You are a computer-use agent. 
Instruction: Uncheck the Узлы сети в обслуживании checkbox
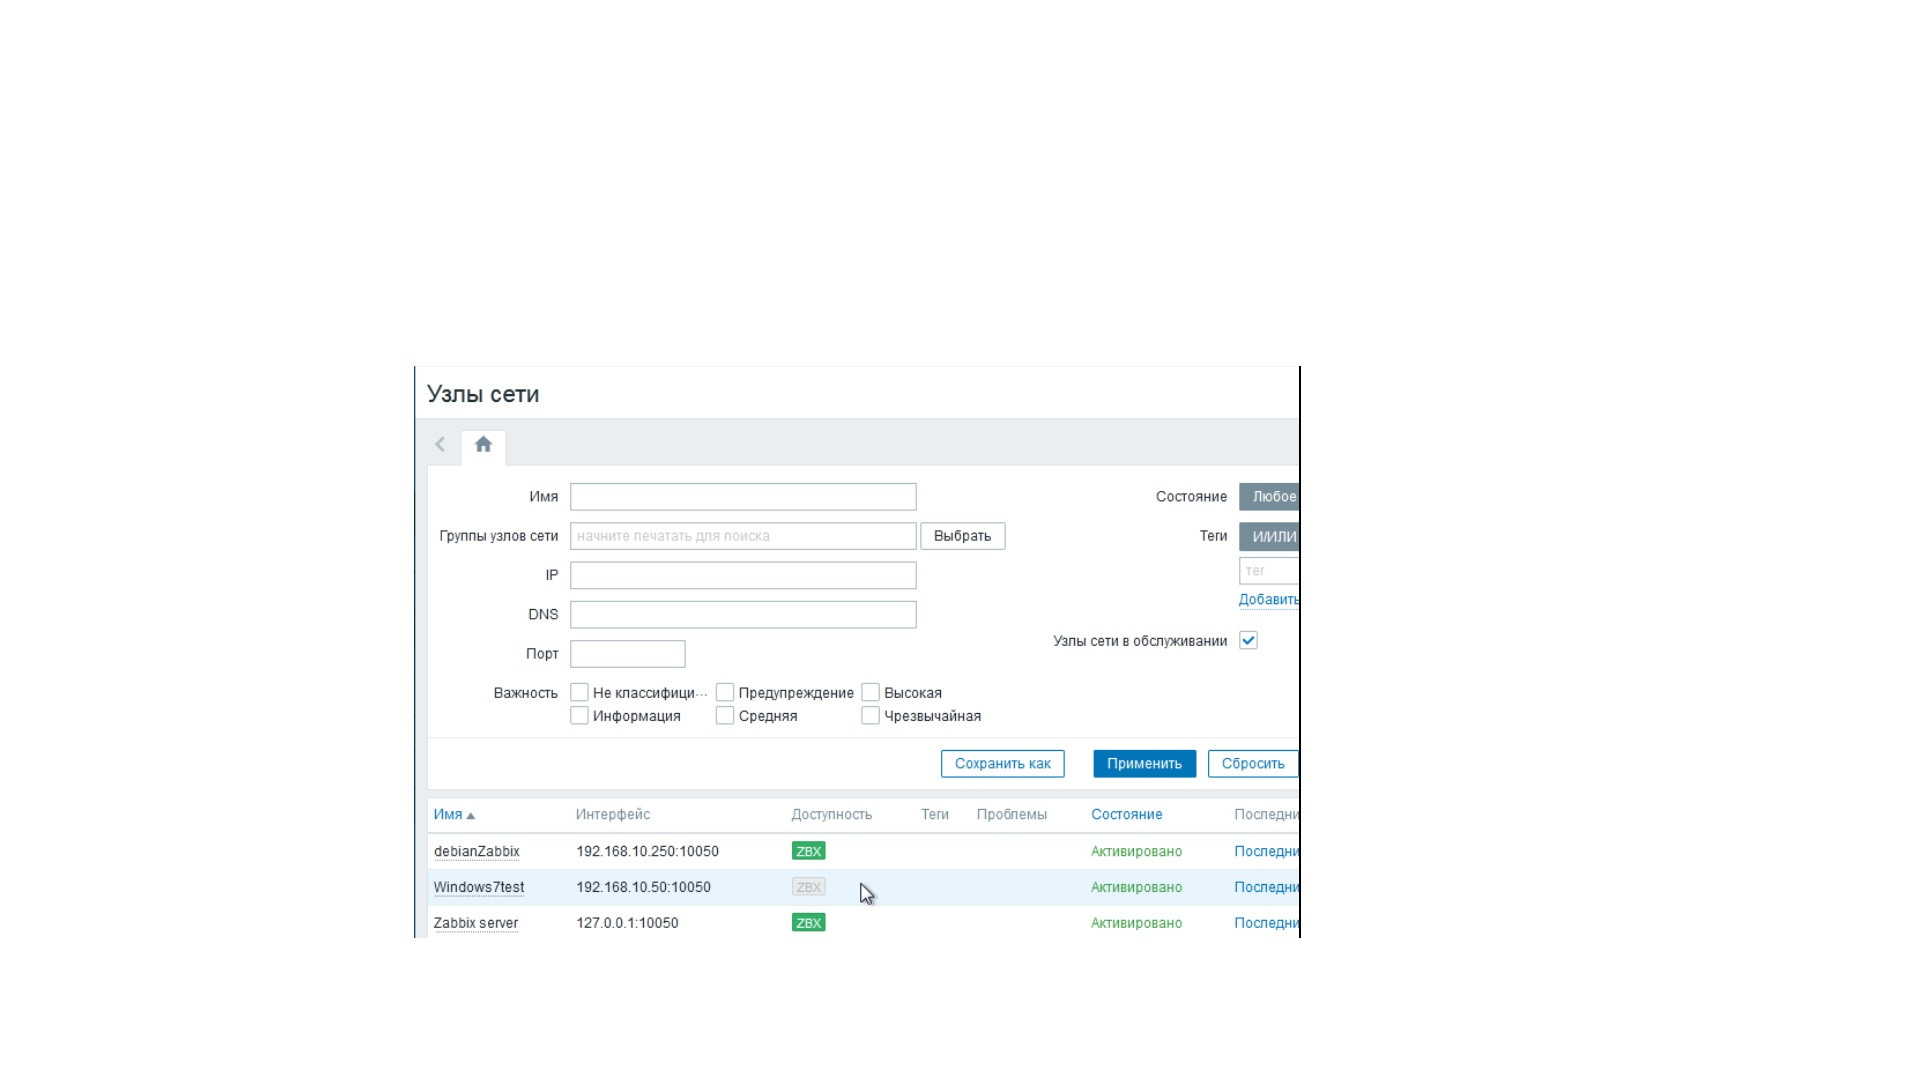[1248, 641]
